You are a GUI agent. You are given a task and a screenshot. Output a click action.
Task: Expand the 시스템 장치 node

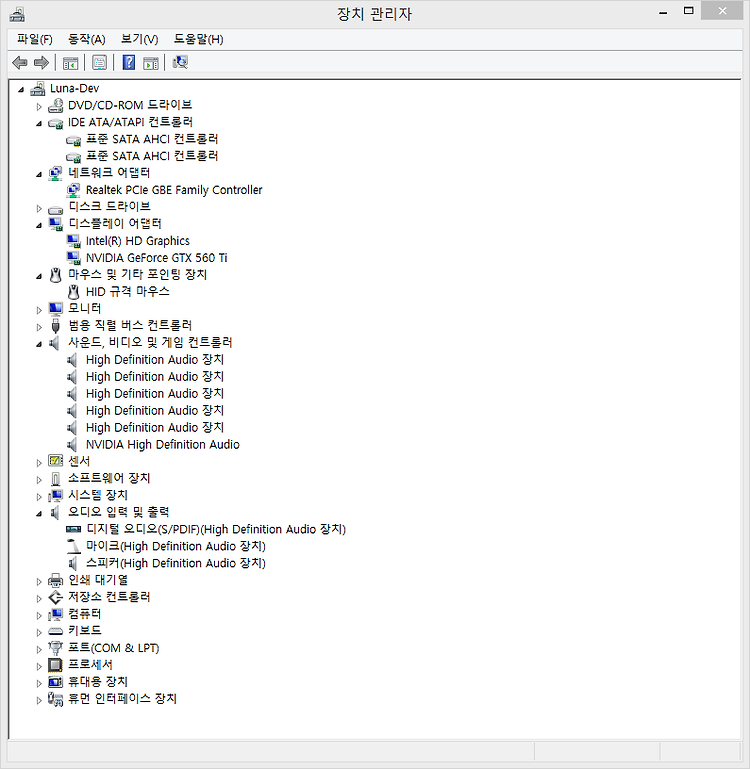coord(39,496)
